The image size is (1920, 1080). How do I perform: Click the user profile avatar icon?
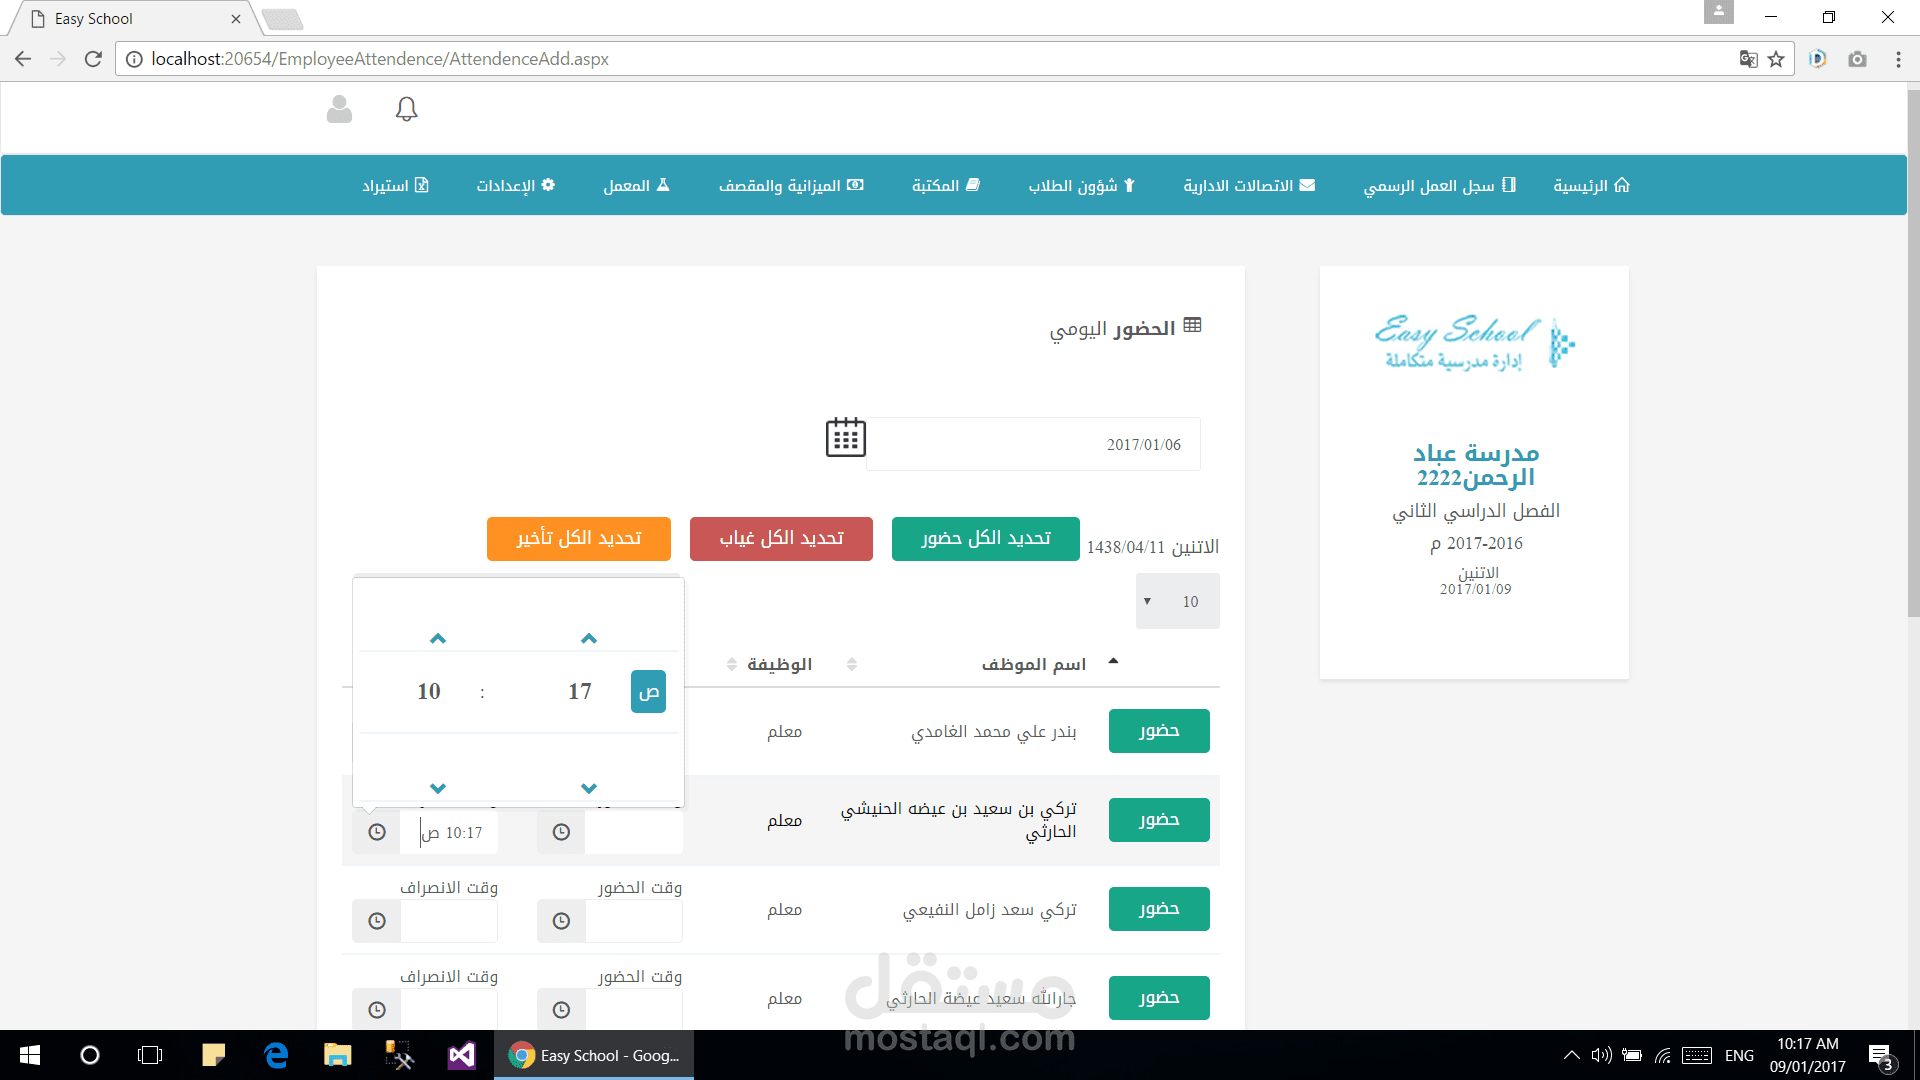pos(339,109)
